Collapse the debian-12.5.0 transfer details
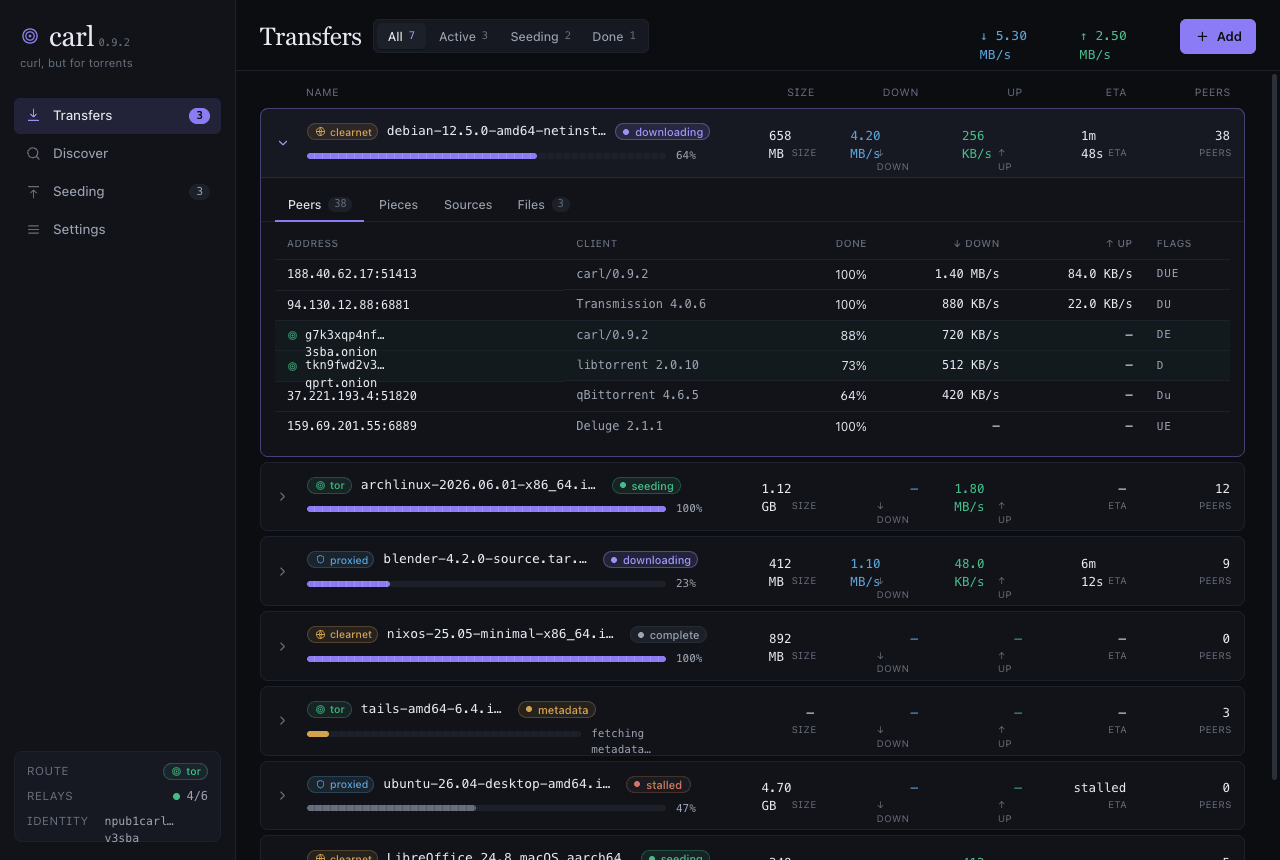Viewport: 1280px width, 860px height. coord(283,143)
